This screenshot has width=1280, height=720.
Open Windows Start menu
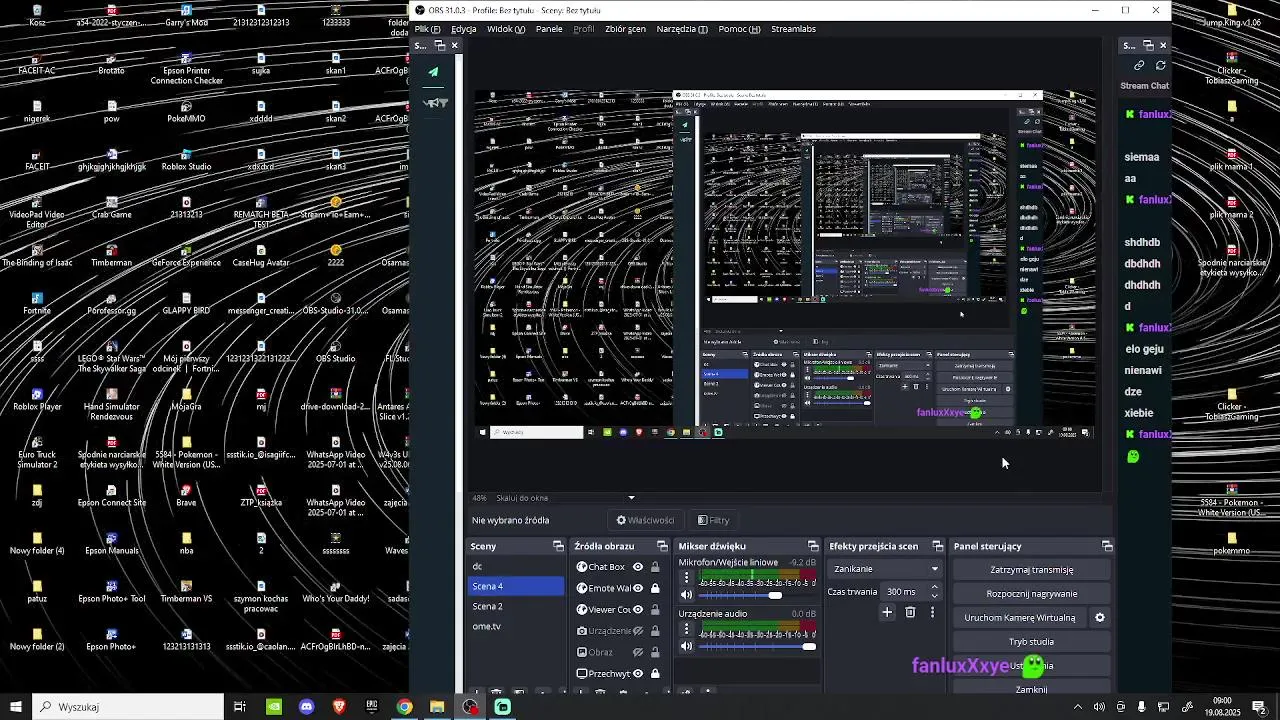[15, 707]
